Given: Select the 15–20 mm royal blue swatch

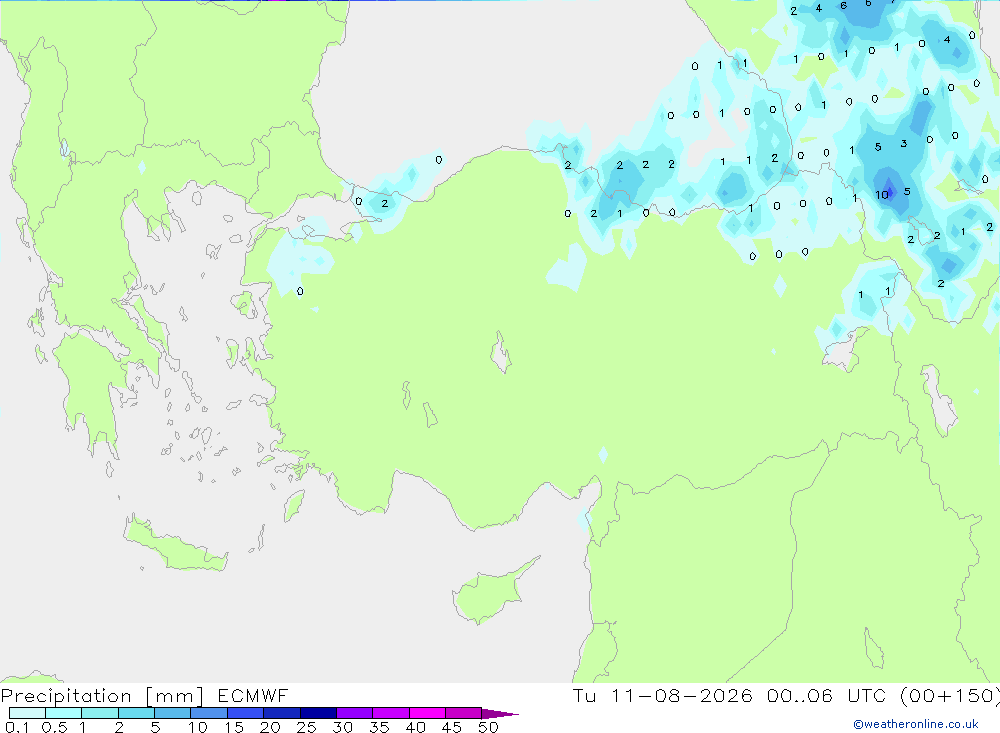Looking at the screenshot, I should click(x=245, y=713).
